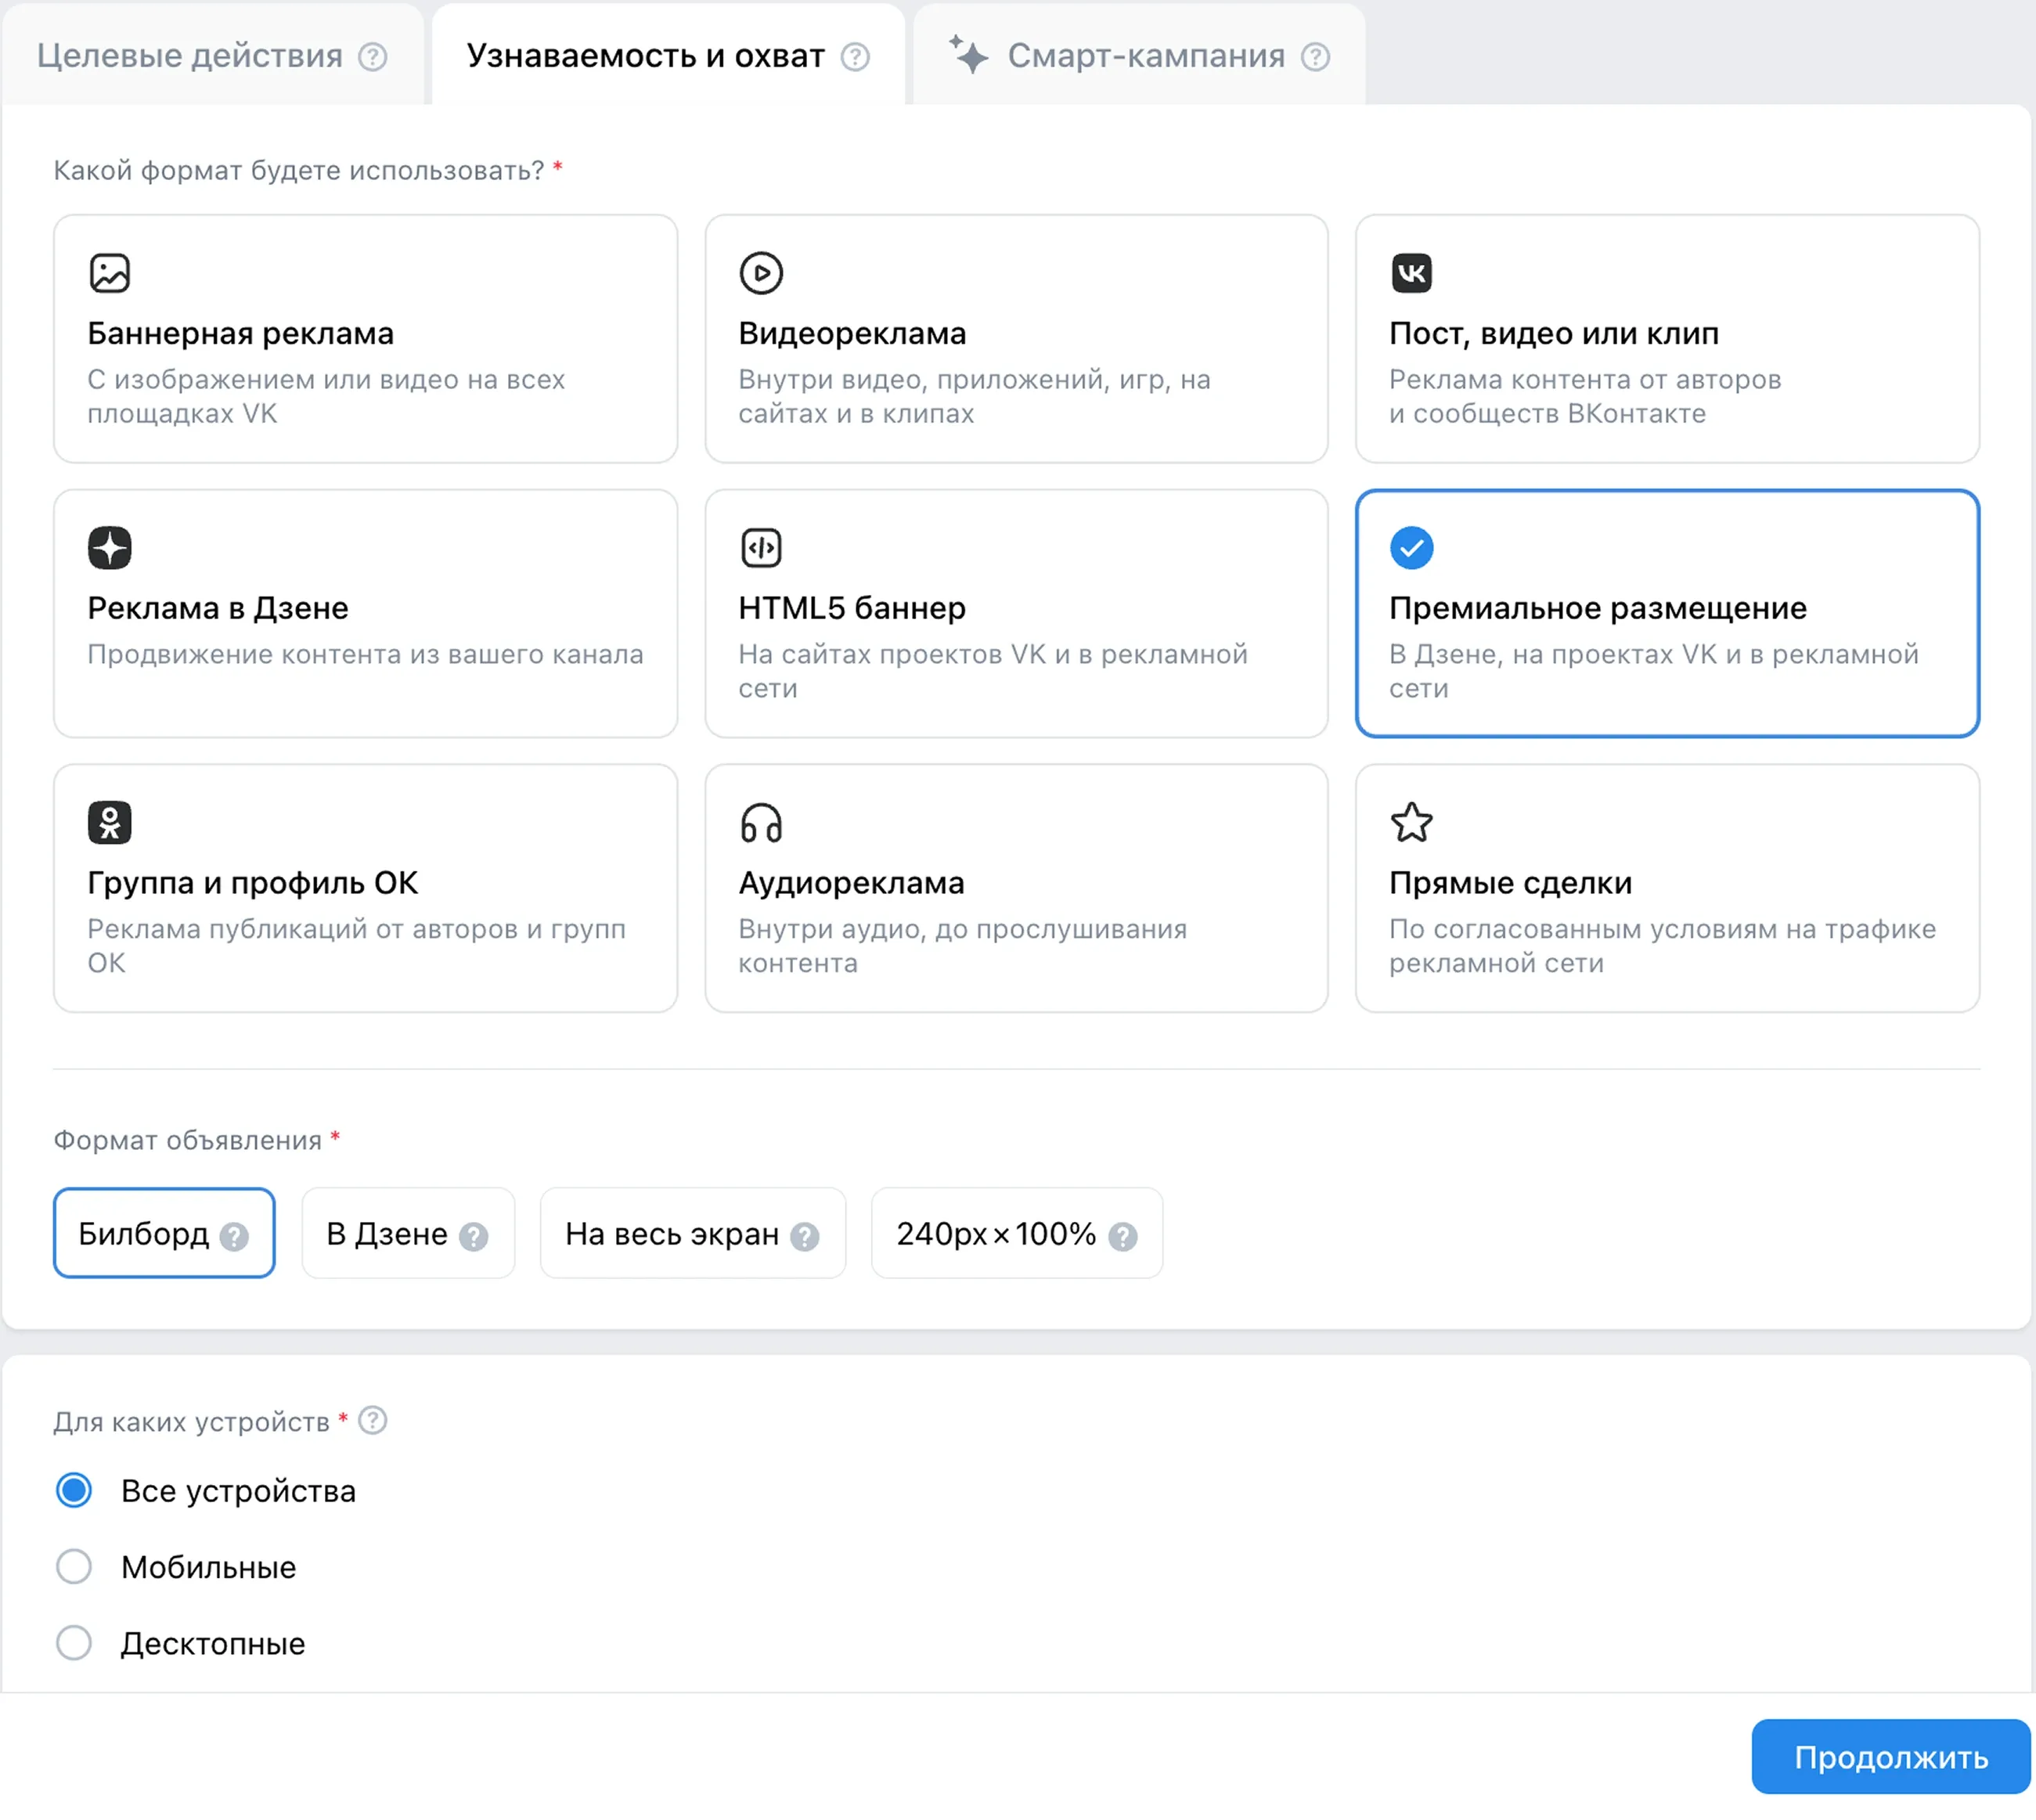Click description Реклама контента от авторов и сообществ ВКонтакте
Image resolution: width=2036 pixels, height=1820 pixels.
point(1585,396)
